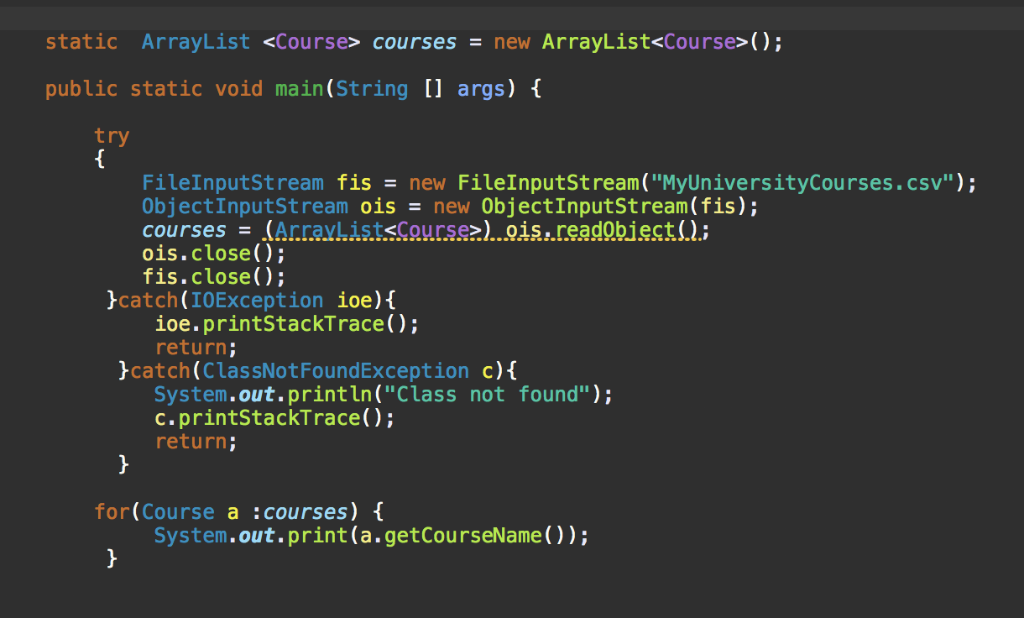The height and width of the screenshot is (618, 1024).
Task: Click the fis variable declaration
Action: point(354,183)
